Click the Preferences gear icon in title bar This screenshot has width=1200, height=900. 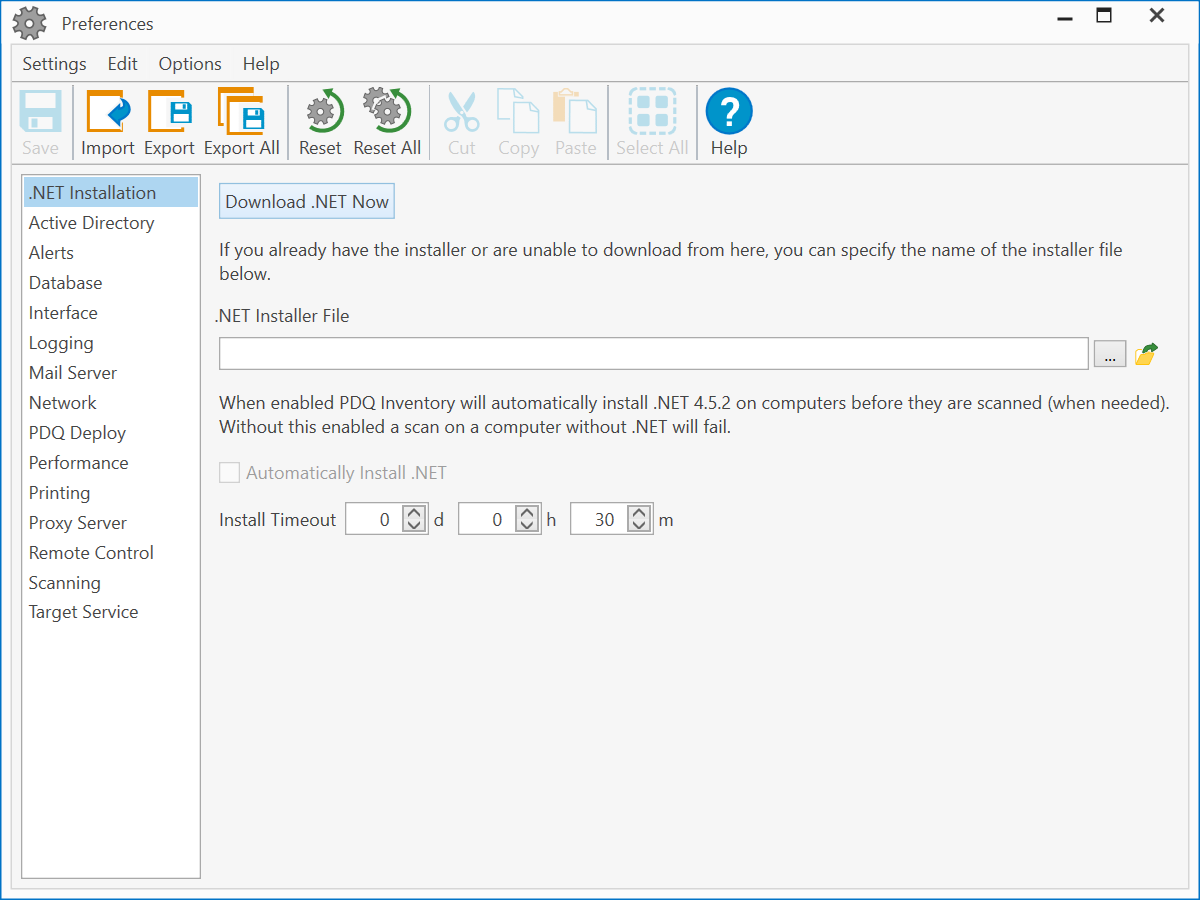30,22
